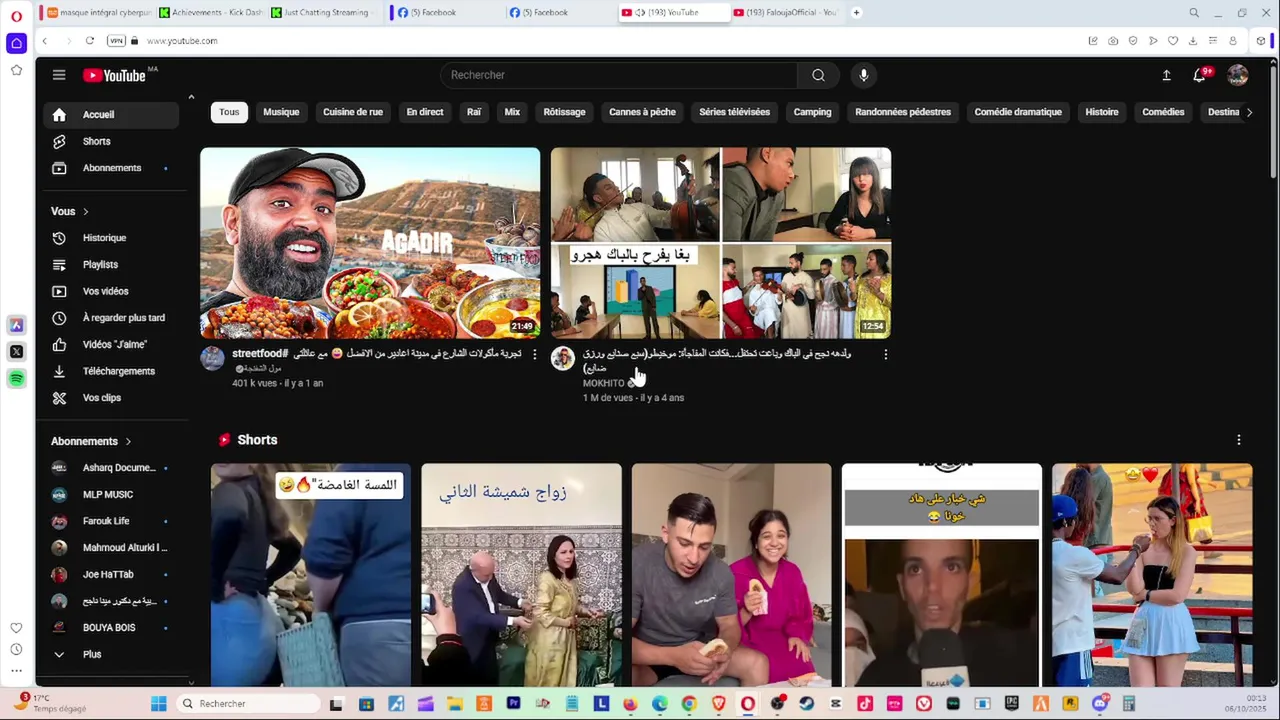The image size is (1280, 720).
Task: Select the Musique filter chip
Action: [281, 112]
